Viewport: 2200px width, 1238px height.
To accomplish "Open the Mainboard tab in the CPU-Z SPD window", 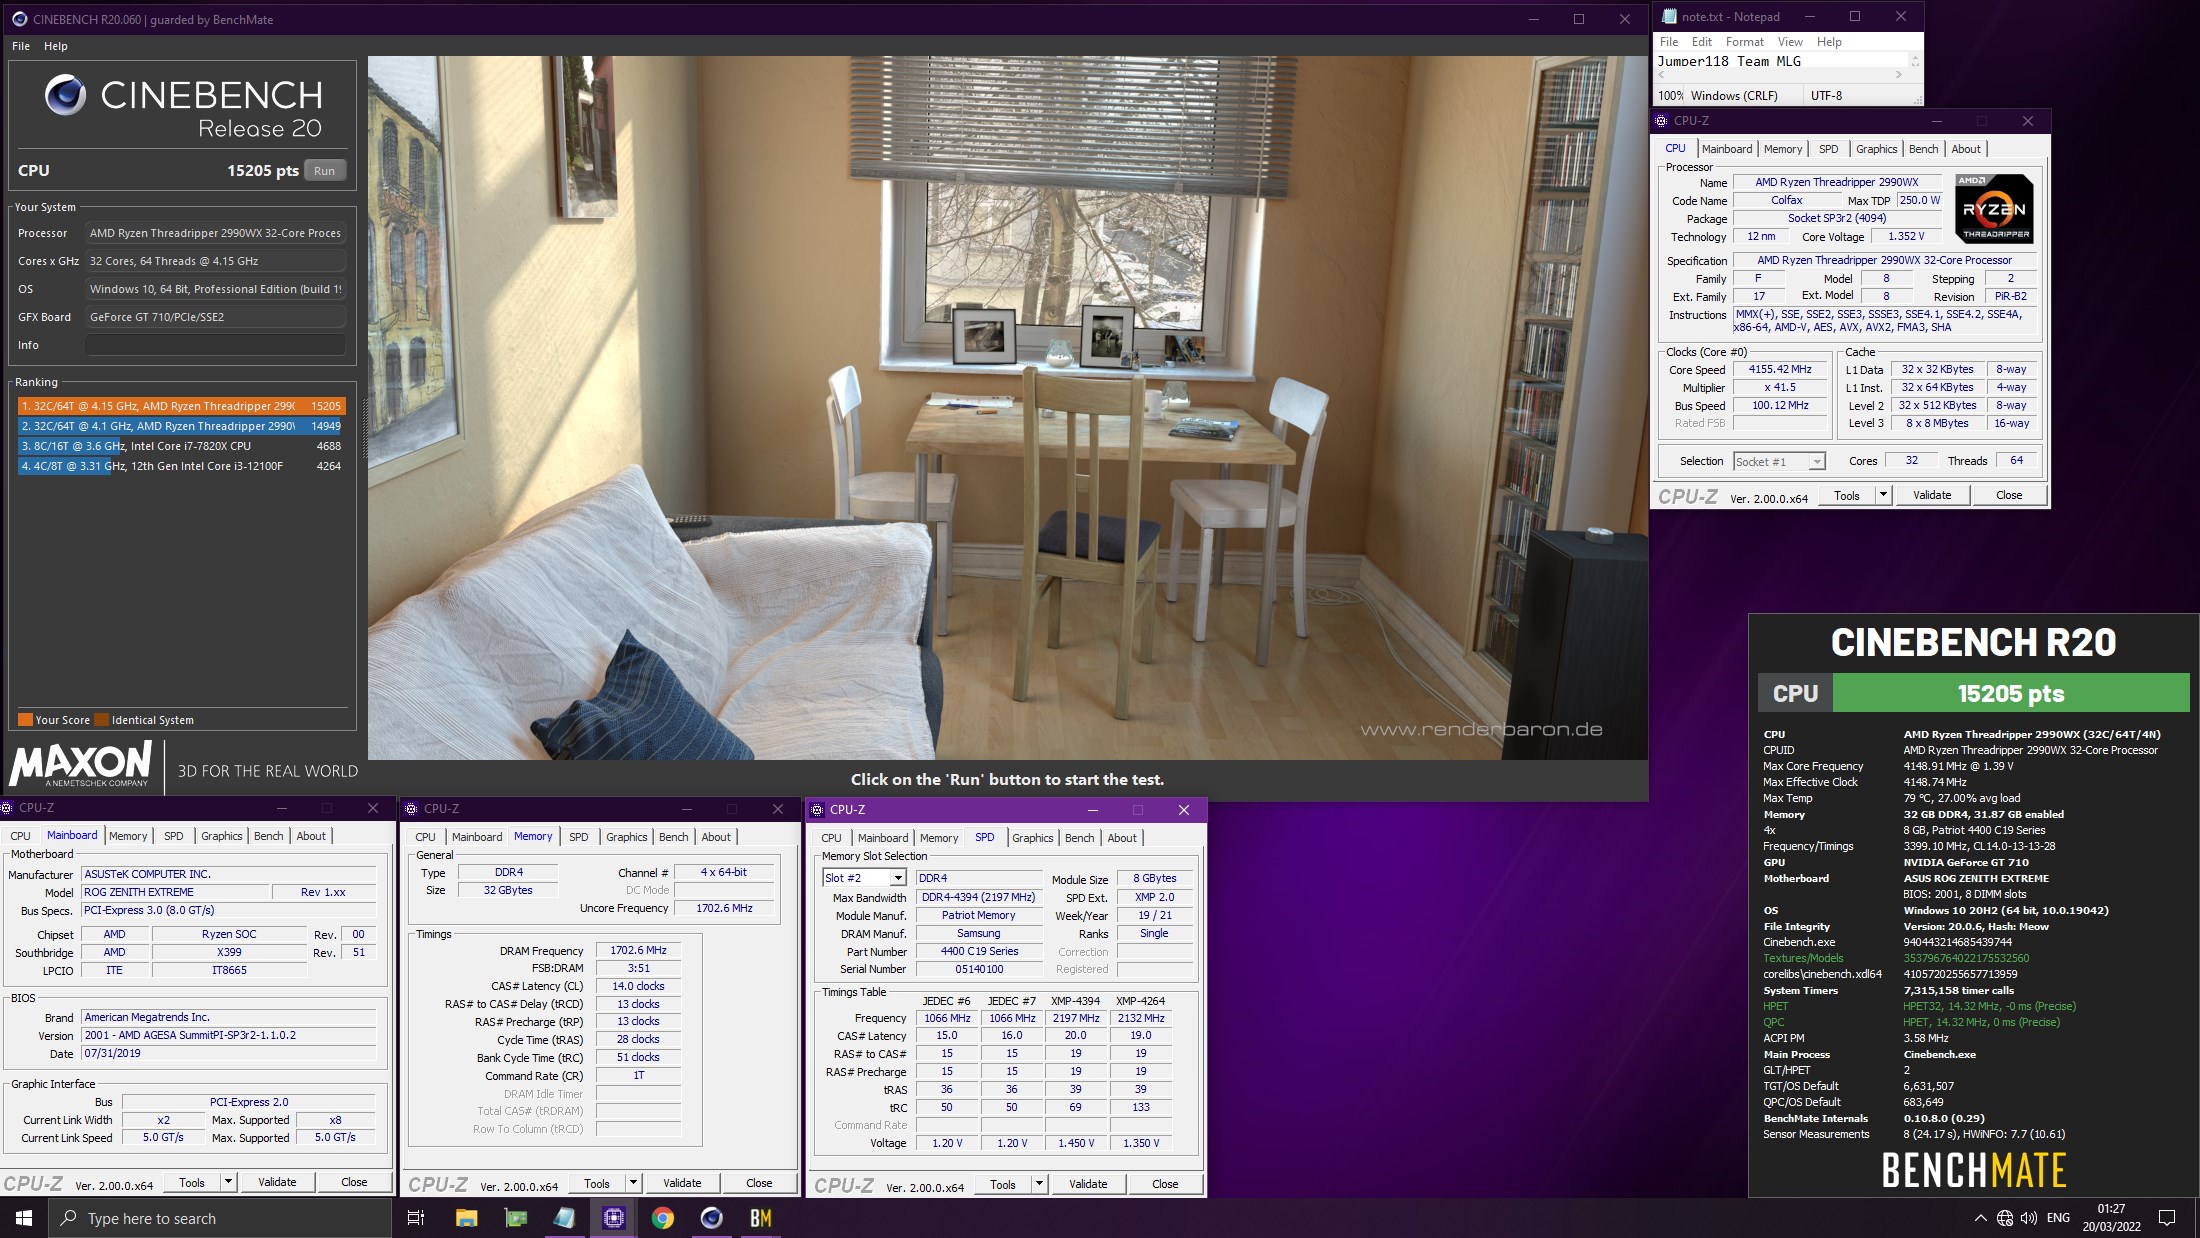I will [883, 838].
